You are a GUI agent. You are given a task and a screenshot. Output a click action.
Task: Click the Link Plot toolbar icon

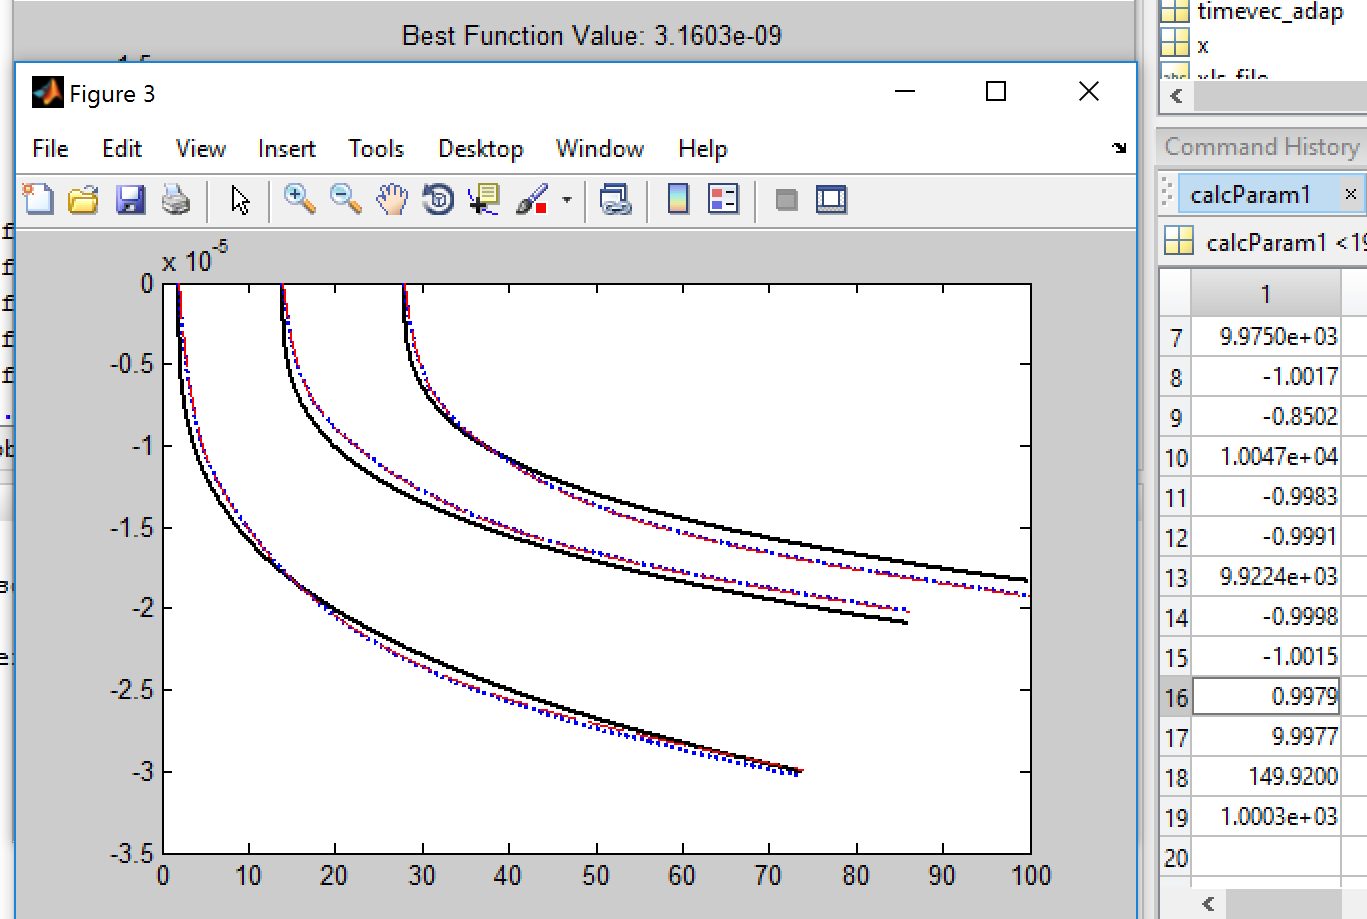[615, 200]
